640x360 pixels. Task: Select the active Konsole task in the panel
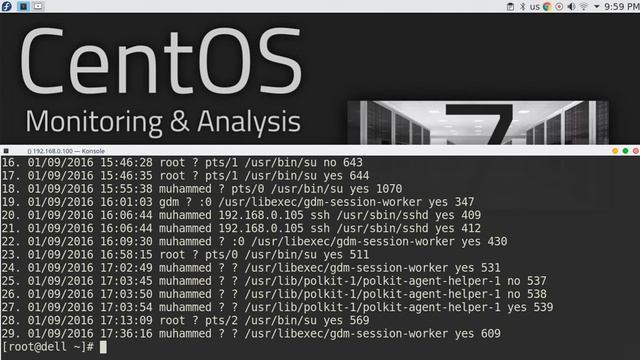24,6
